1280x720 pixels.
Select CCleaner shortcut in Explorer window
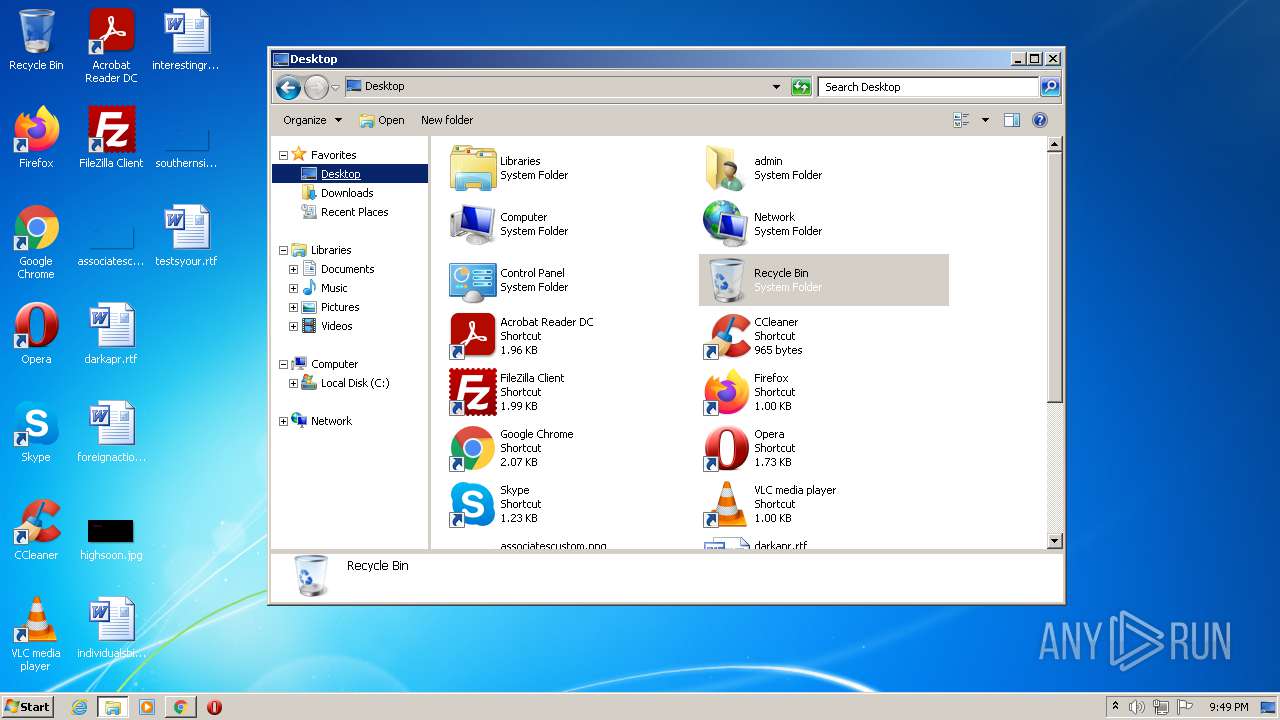point(726,336)
